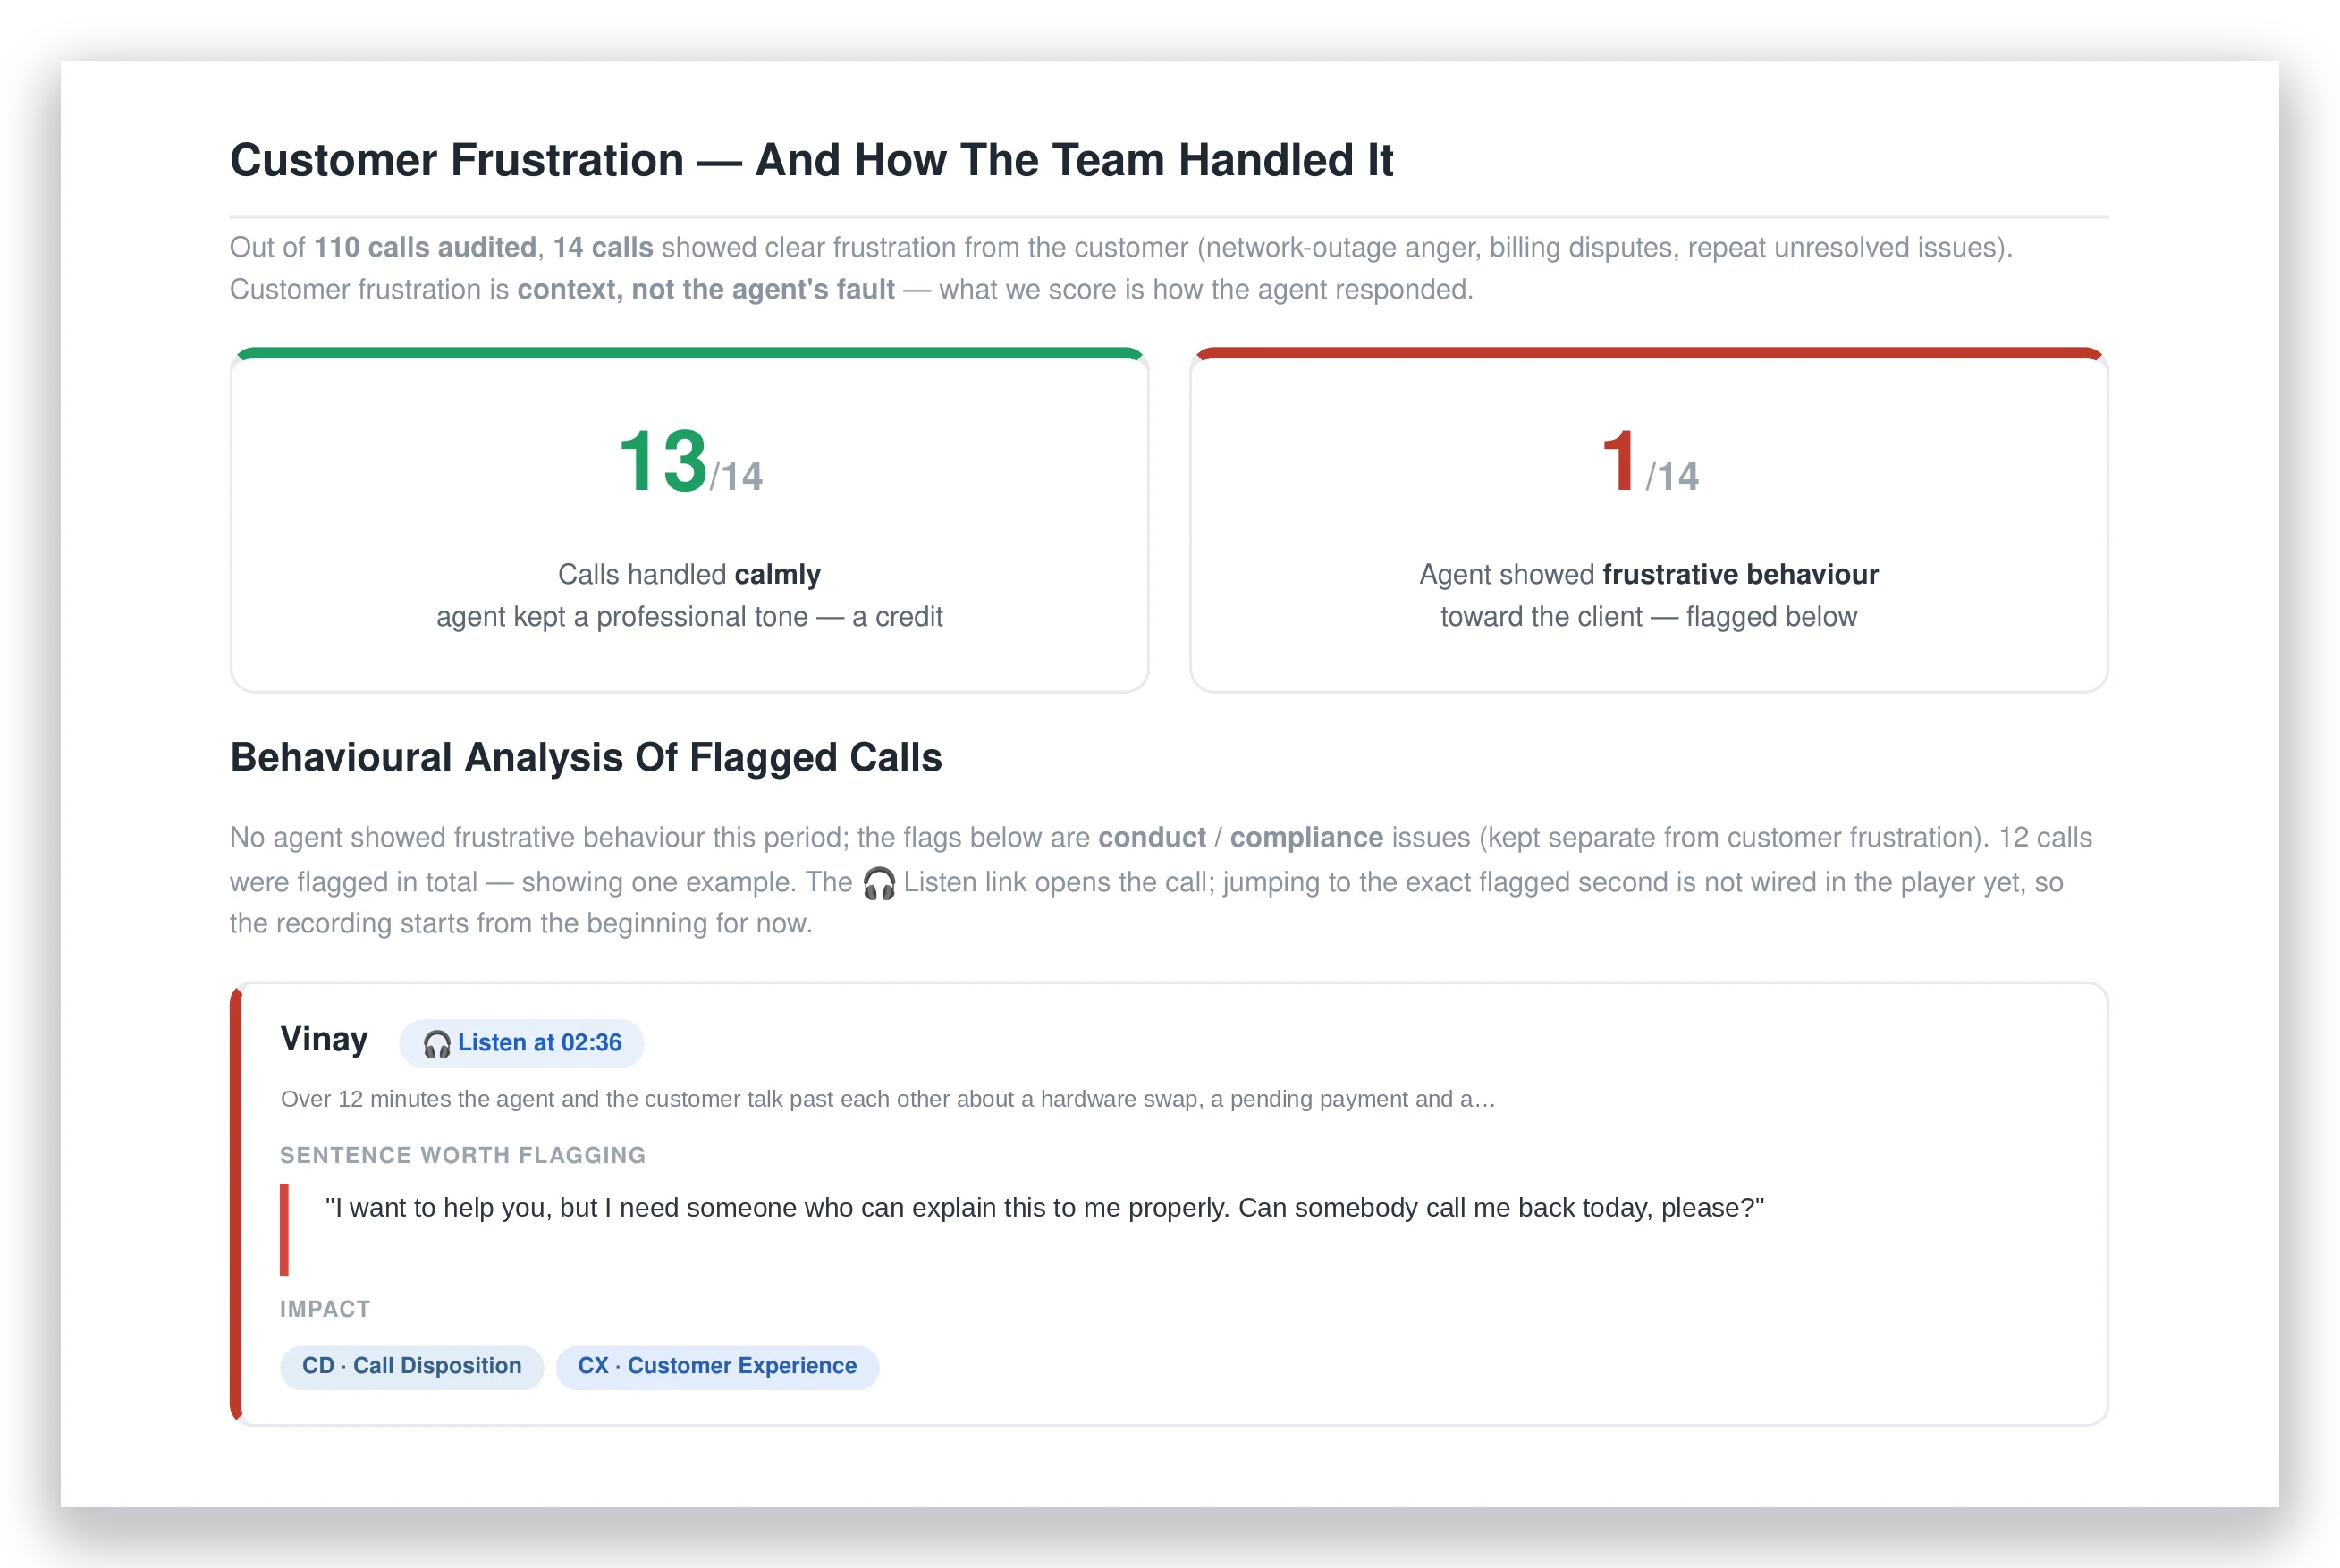Click the red 1 score number
This screenshot has height=1568, width=2340.
(1618, 461)
